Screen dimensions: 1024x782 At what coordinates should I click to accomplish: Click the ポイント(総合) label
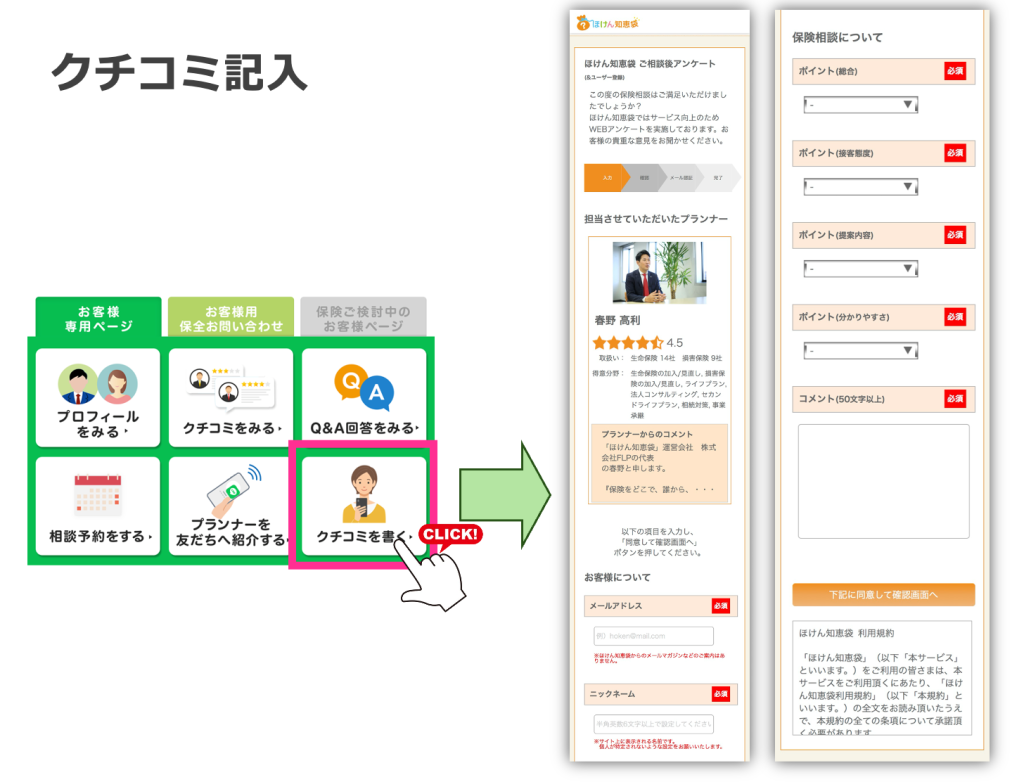click(828, 71)
